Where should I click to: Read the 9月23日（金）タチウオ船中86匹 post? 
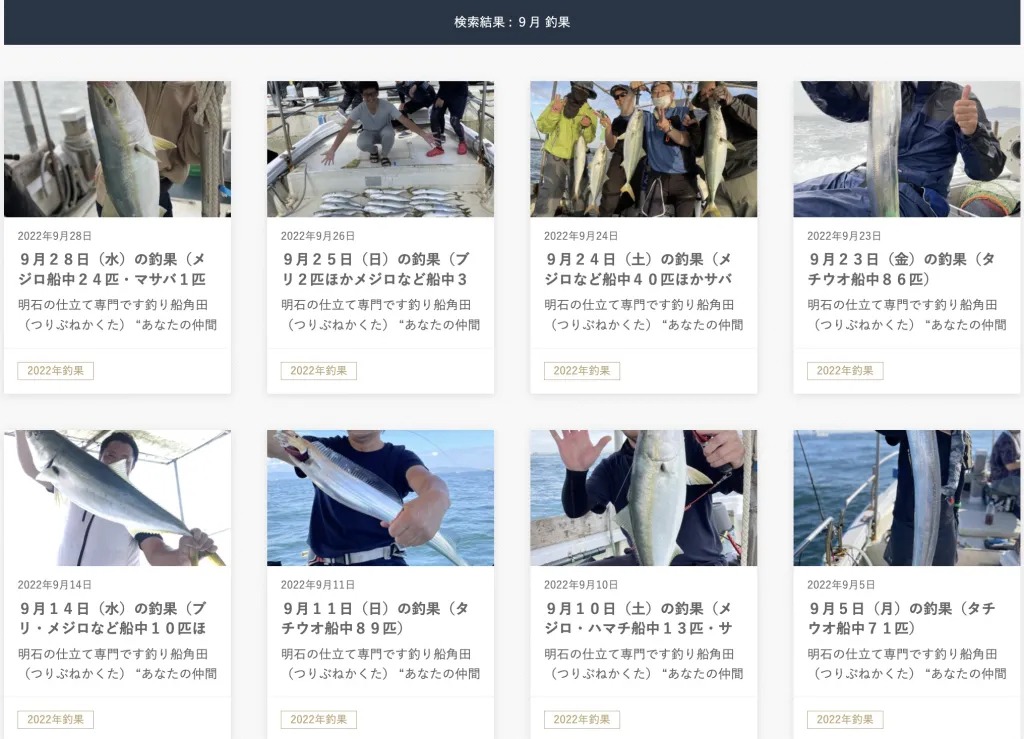point(902,269)
